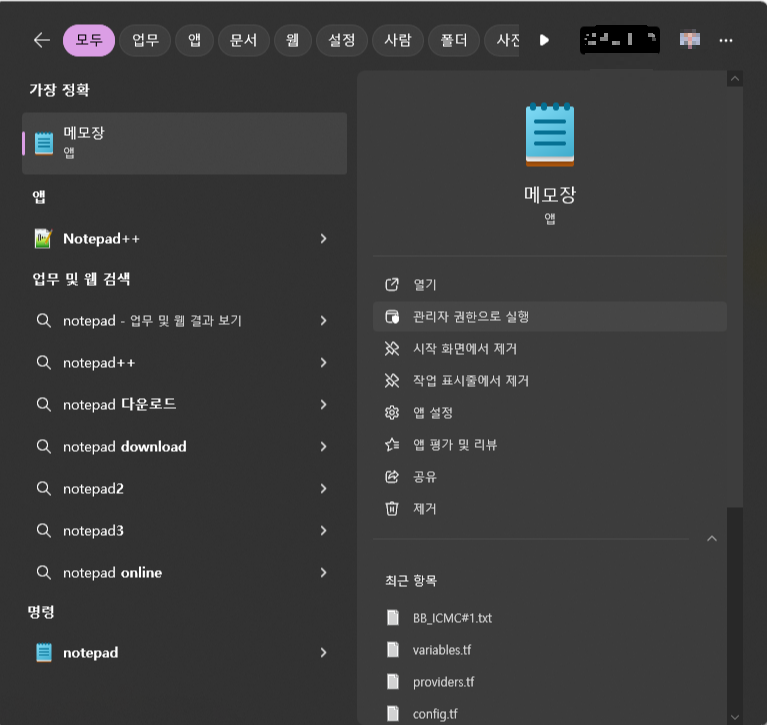Screen dimensions: 767x725
Task: Open the three-dot options menu
Action: (726, 40)
